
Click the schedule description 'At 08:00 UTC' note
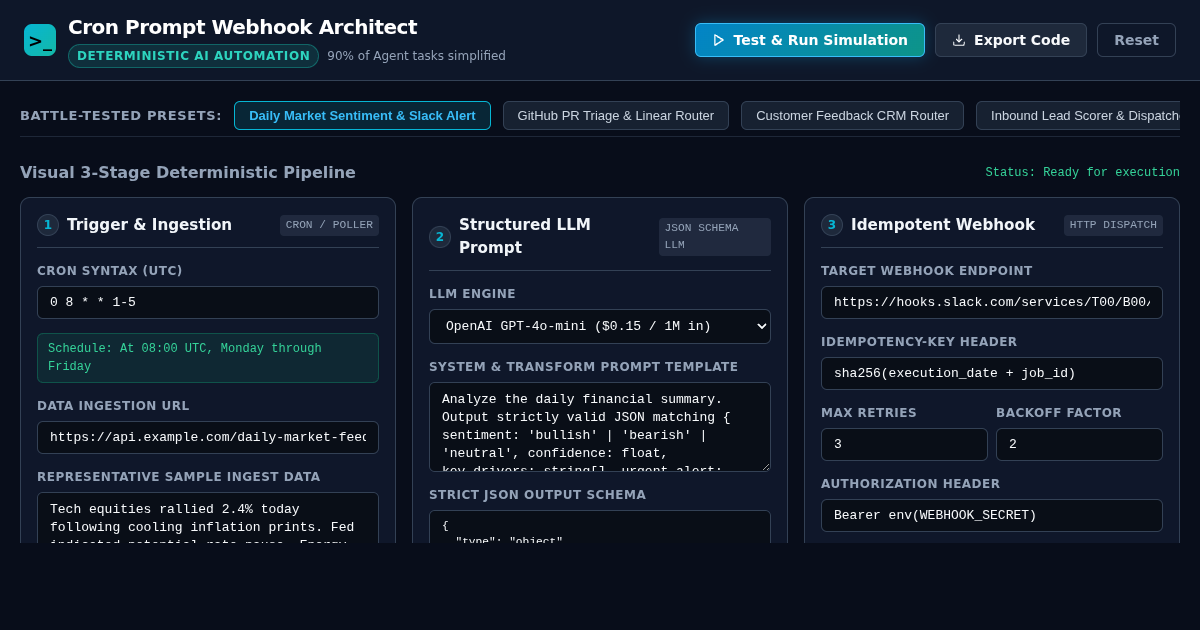[208, 358]
